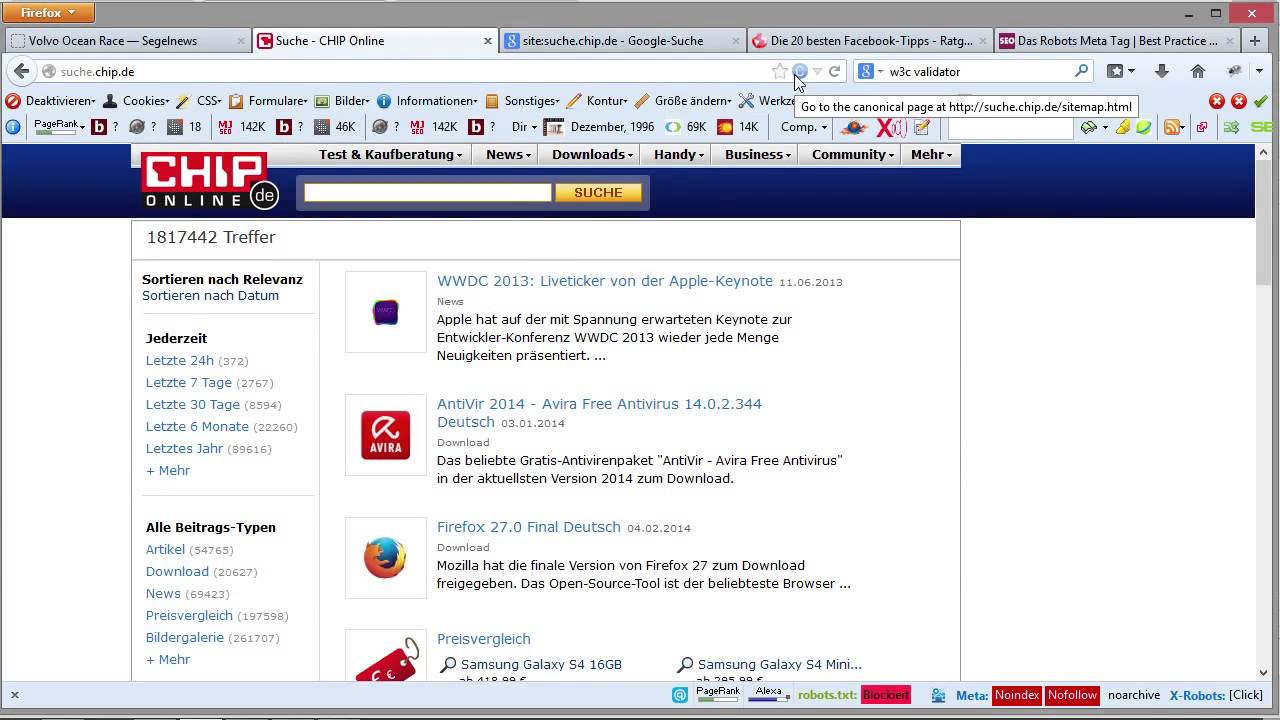
Task: Click the red Blockiert robots.txt indicator
Action: pos(885,695)
